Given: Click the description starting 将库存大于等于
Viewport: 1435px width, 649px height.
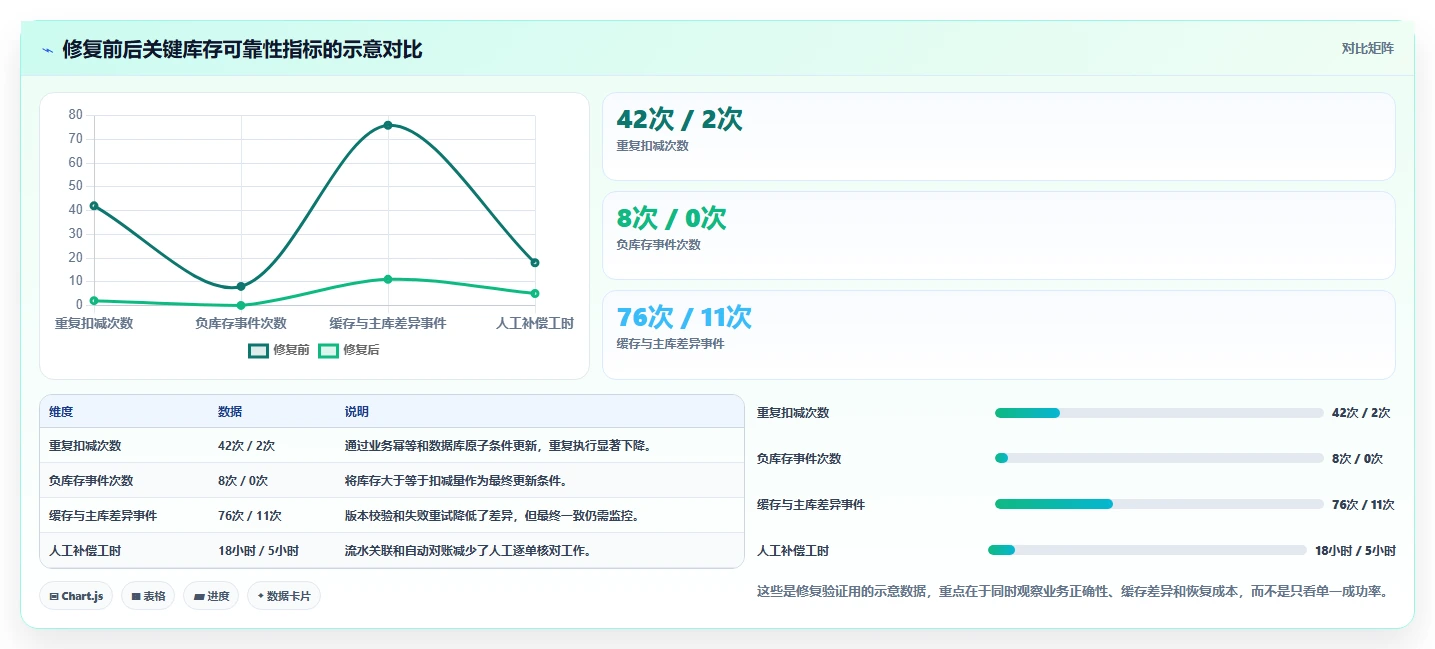Looking at the screenshot, I should pos(457,481).
